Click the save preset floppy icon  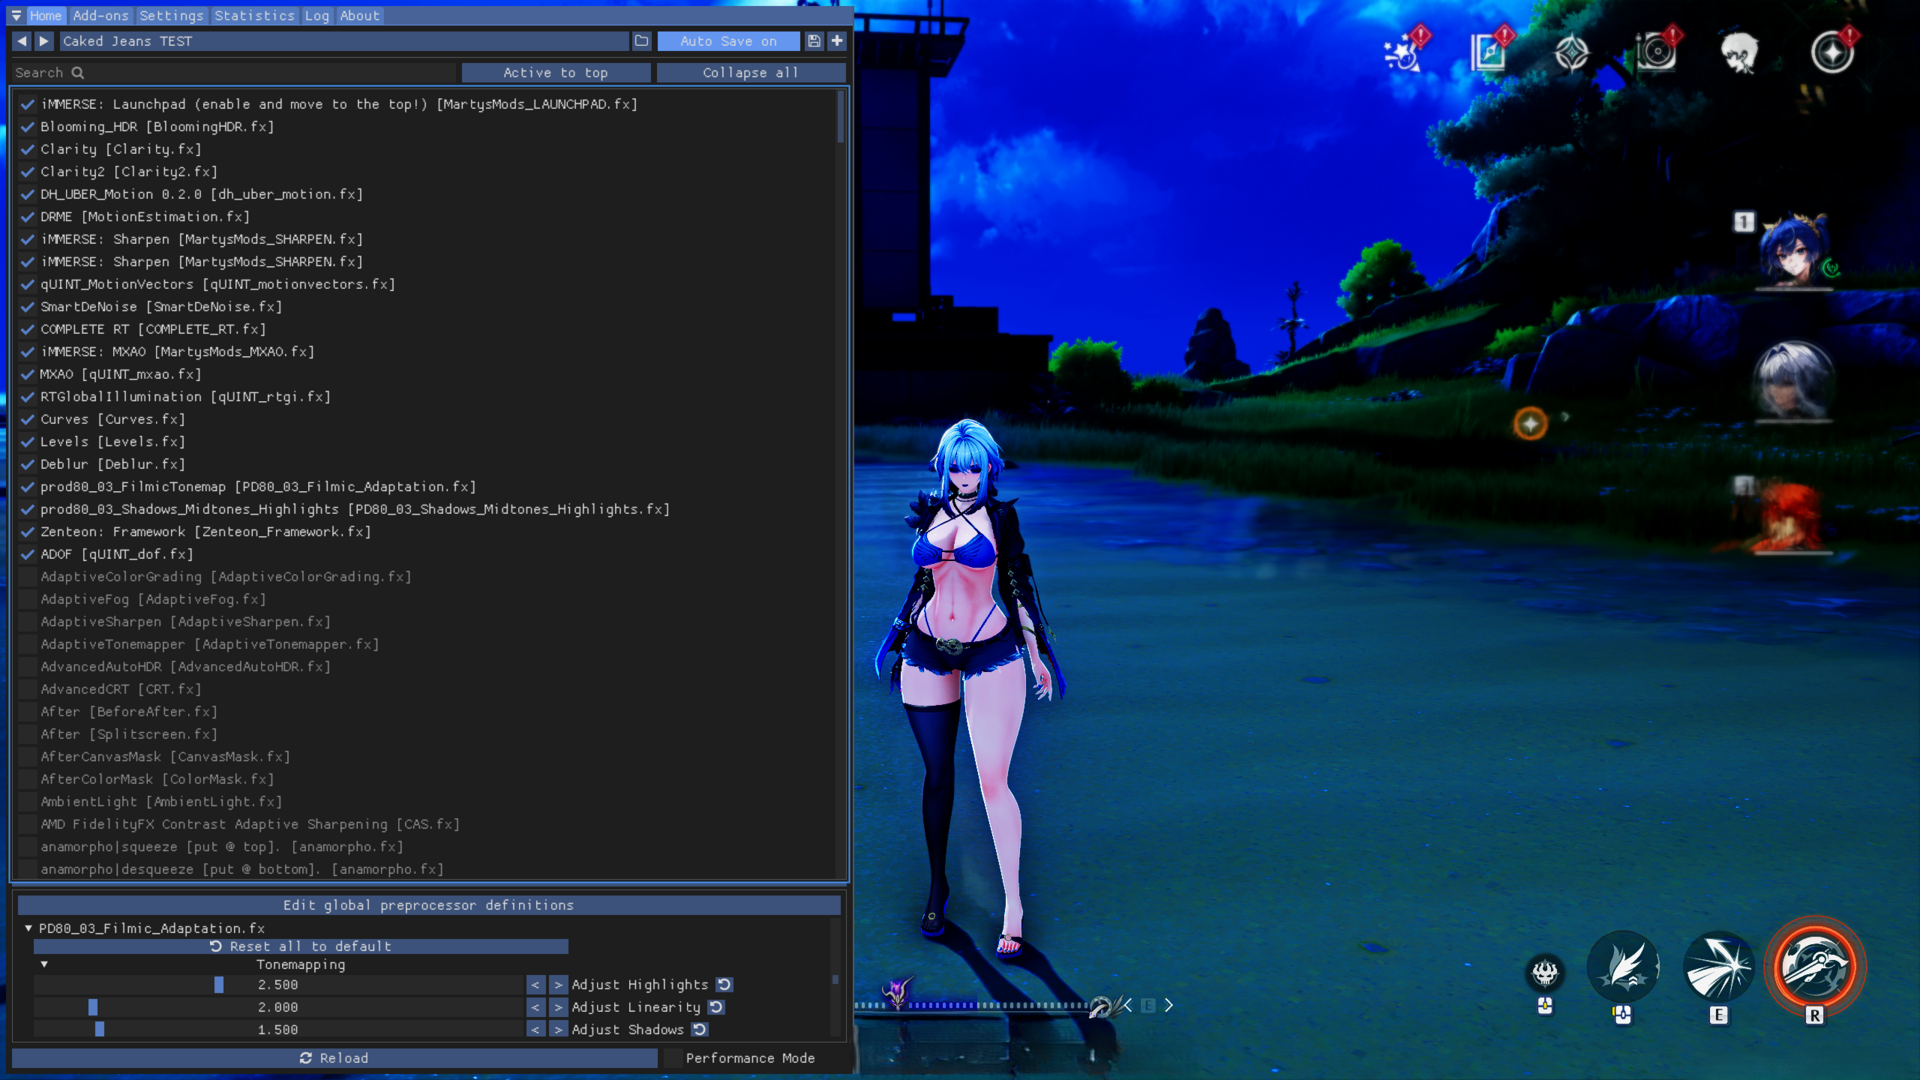coord(814,41)
